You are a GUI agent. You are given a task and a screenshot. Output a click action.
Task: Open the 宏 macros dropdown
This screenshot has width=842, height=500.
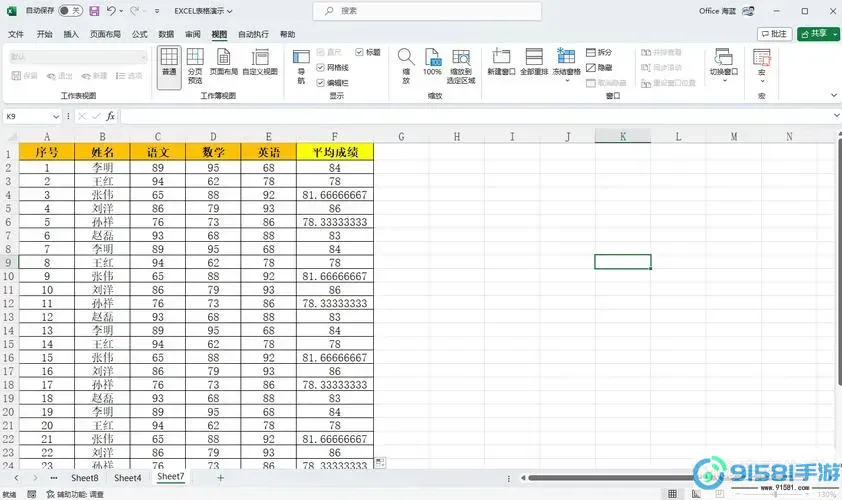(x=761, y=81)
